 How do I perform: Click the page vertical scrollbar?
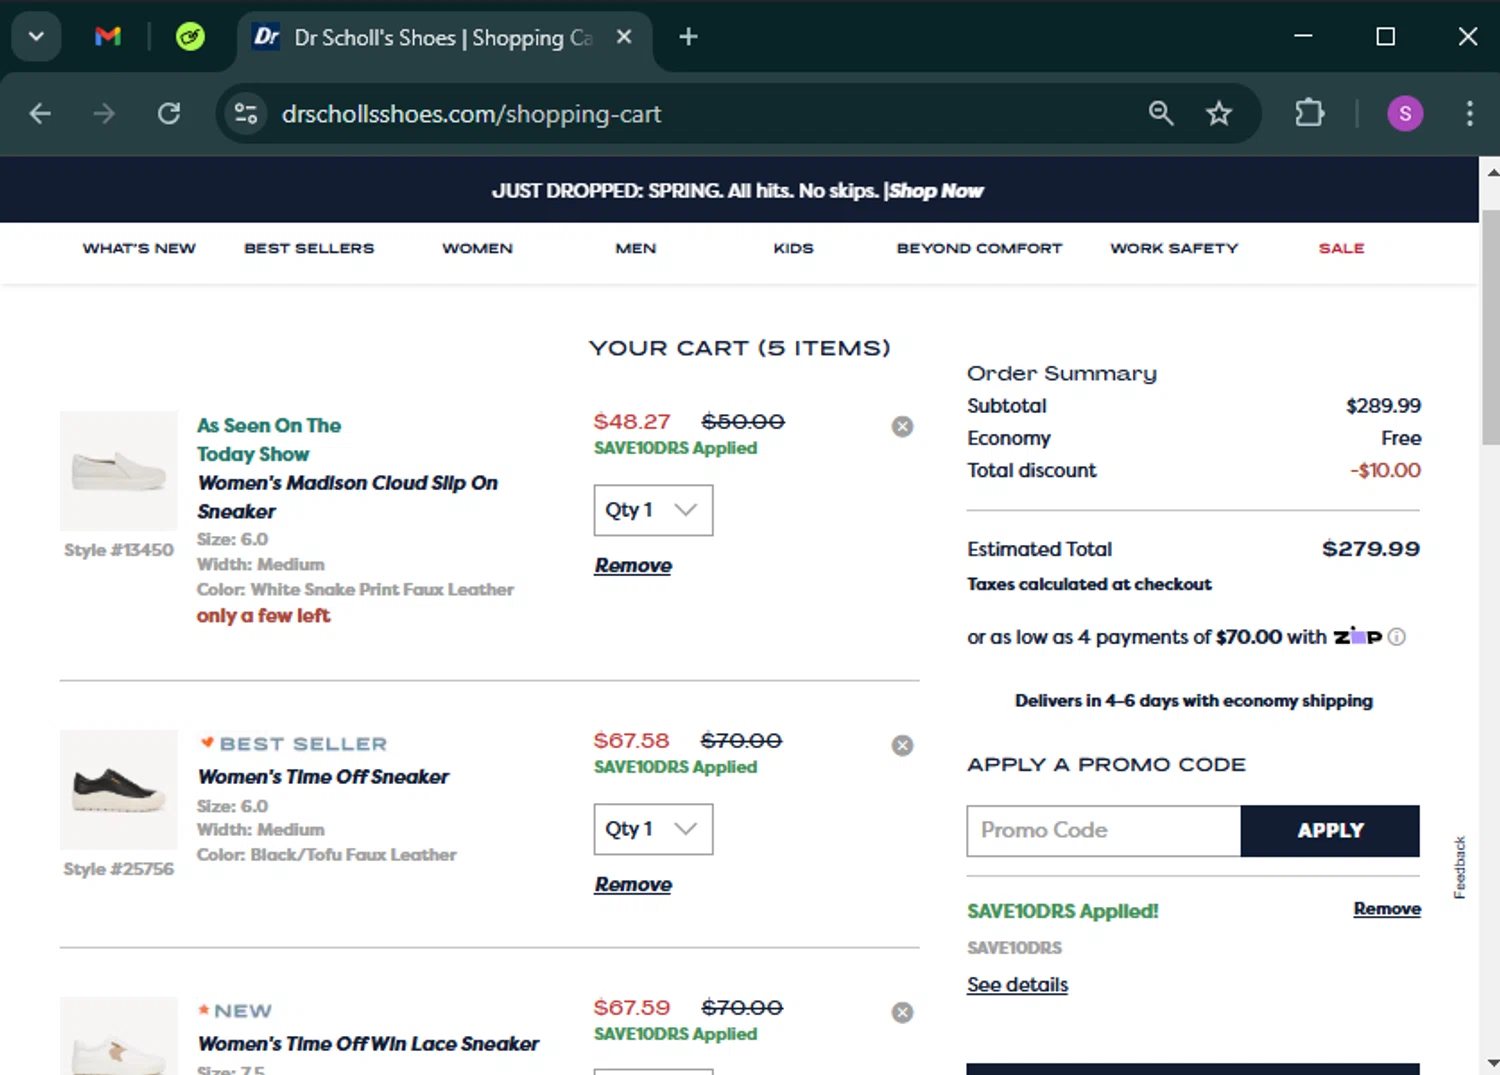coord(1490,327)
